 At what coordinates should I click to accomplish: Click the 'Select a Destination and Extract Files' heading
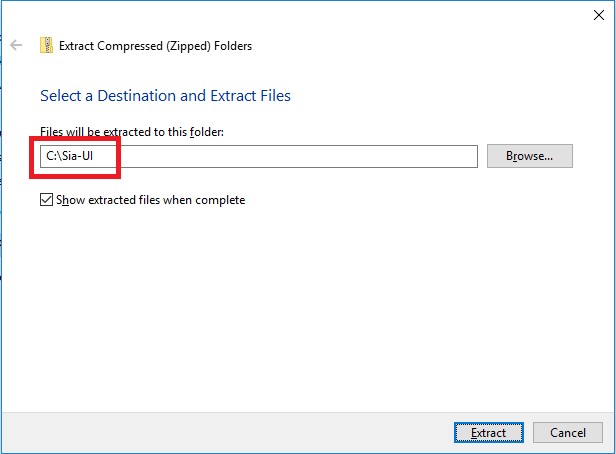point(165,97)
